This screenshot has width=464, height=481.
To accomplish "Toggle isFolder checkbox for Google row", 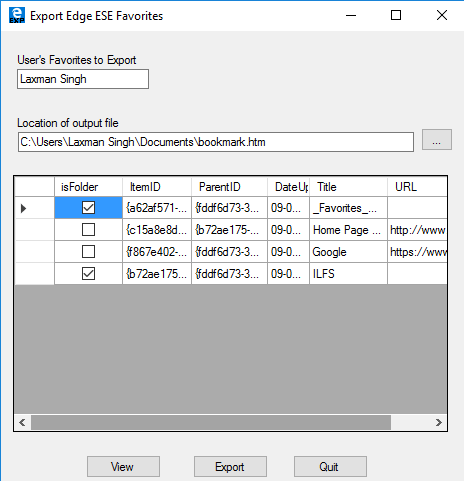I will (x=88, y=252).
